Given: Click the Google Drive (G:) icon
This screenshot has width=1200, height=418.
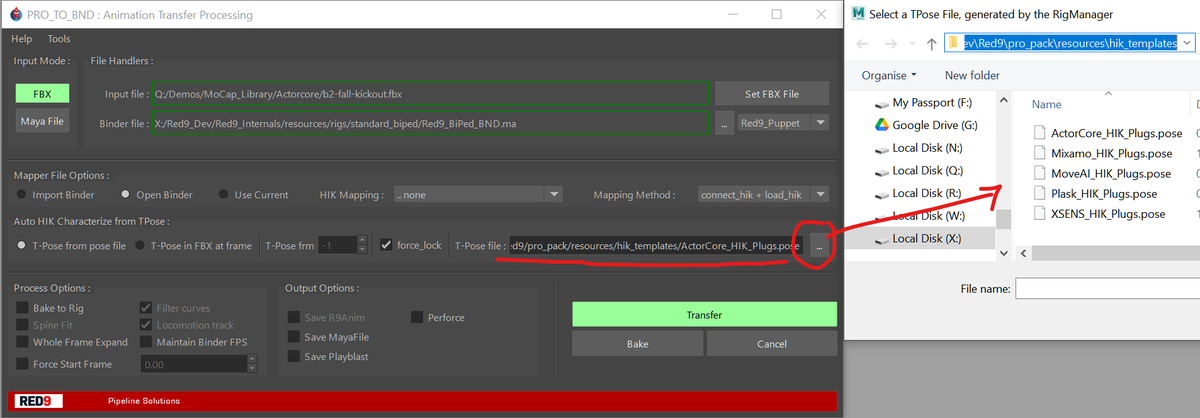Looking at the screenshot, I should click(880, 125).
